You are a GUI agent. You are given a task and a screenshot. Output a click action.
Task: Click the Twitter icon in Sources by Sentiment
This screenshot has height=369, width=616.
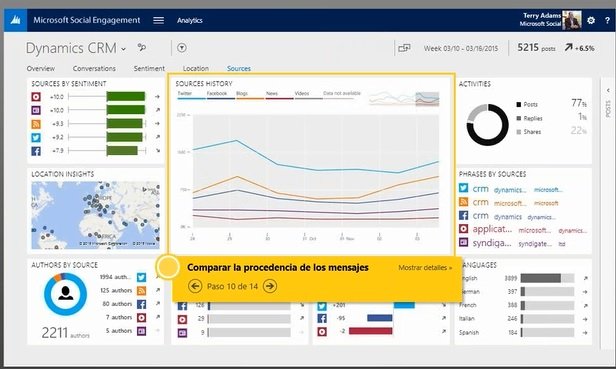coord(36,137)
